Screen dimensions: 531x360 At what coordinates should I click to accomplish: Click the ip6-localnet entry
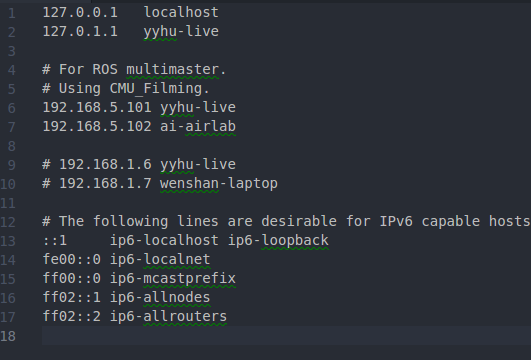[x=160, y=260]
